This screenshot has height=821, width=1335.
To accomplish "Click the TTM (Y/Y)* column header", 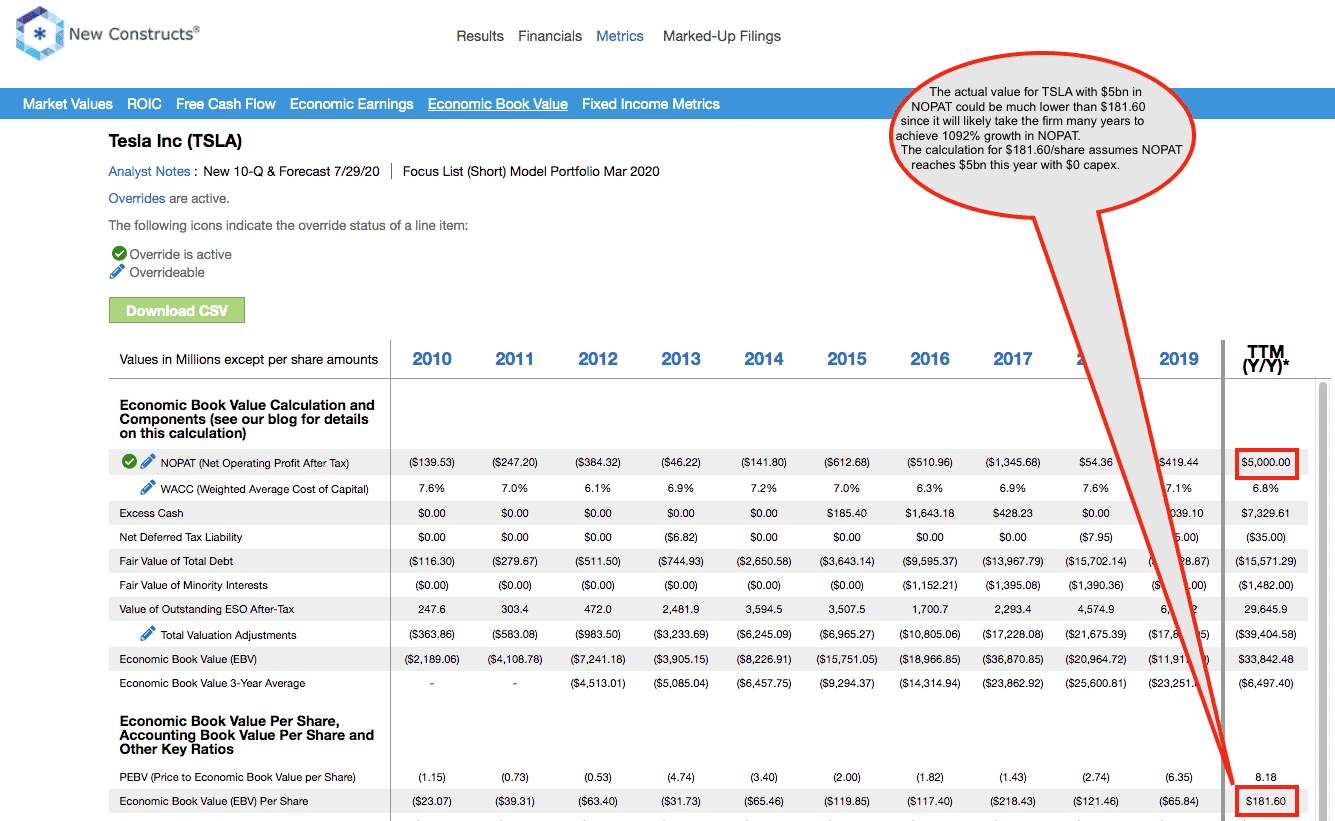I will coord(1266,359).
